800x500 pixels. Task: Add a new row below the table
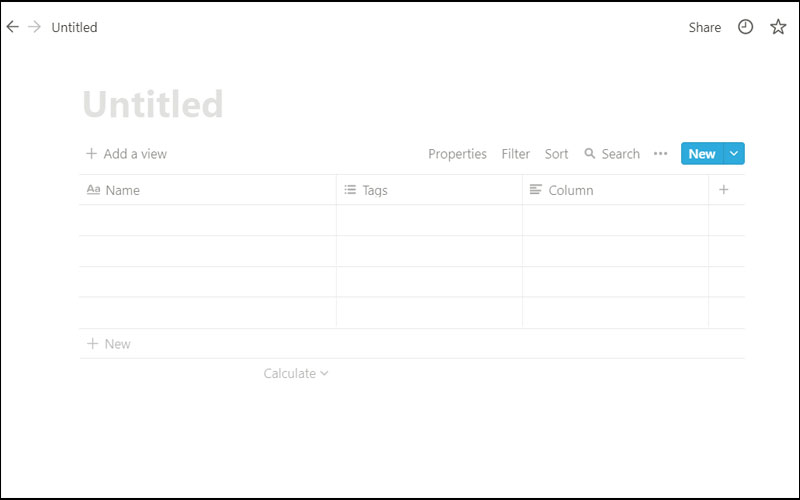click(110, 344)
